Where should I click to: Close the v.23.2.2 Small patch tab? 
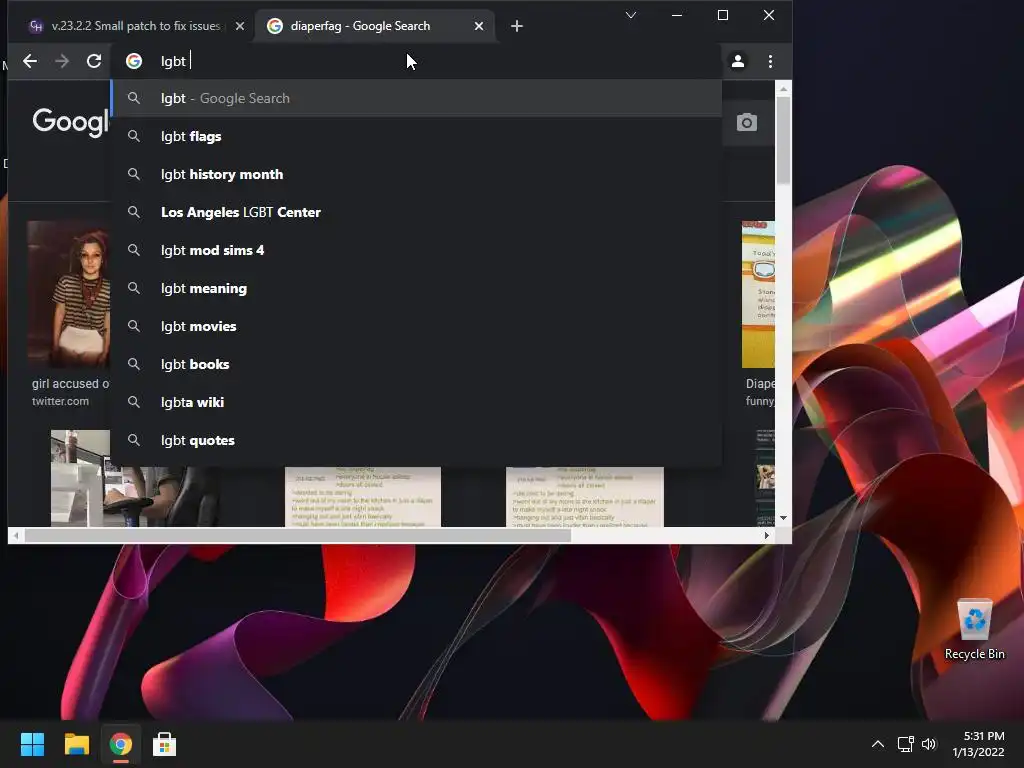click(240, 26)
